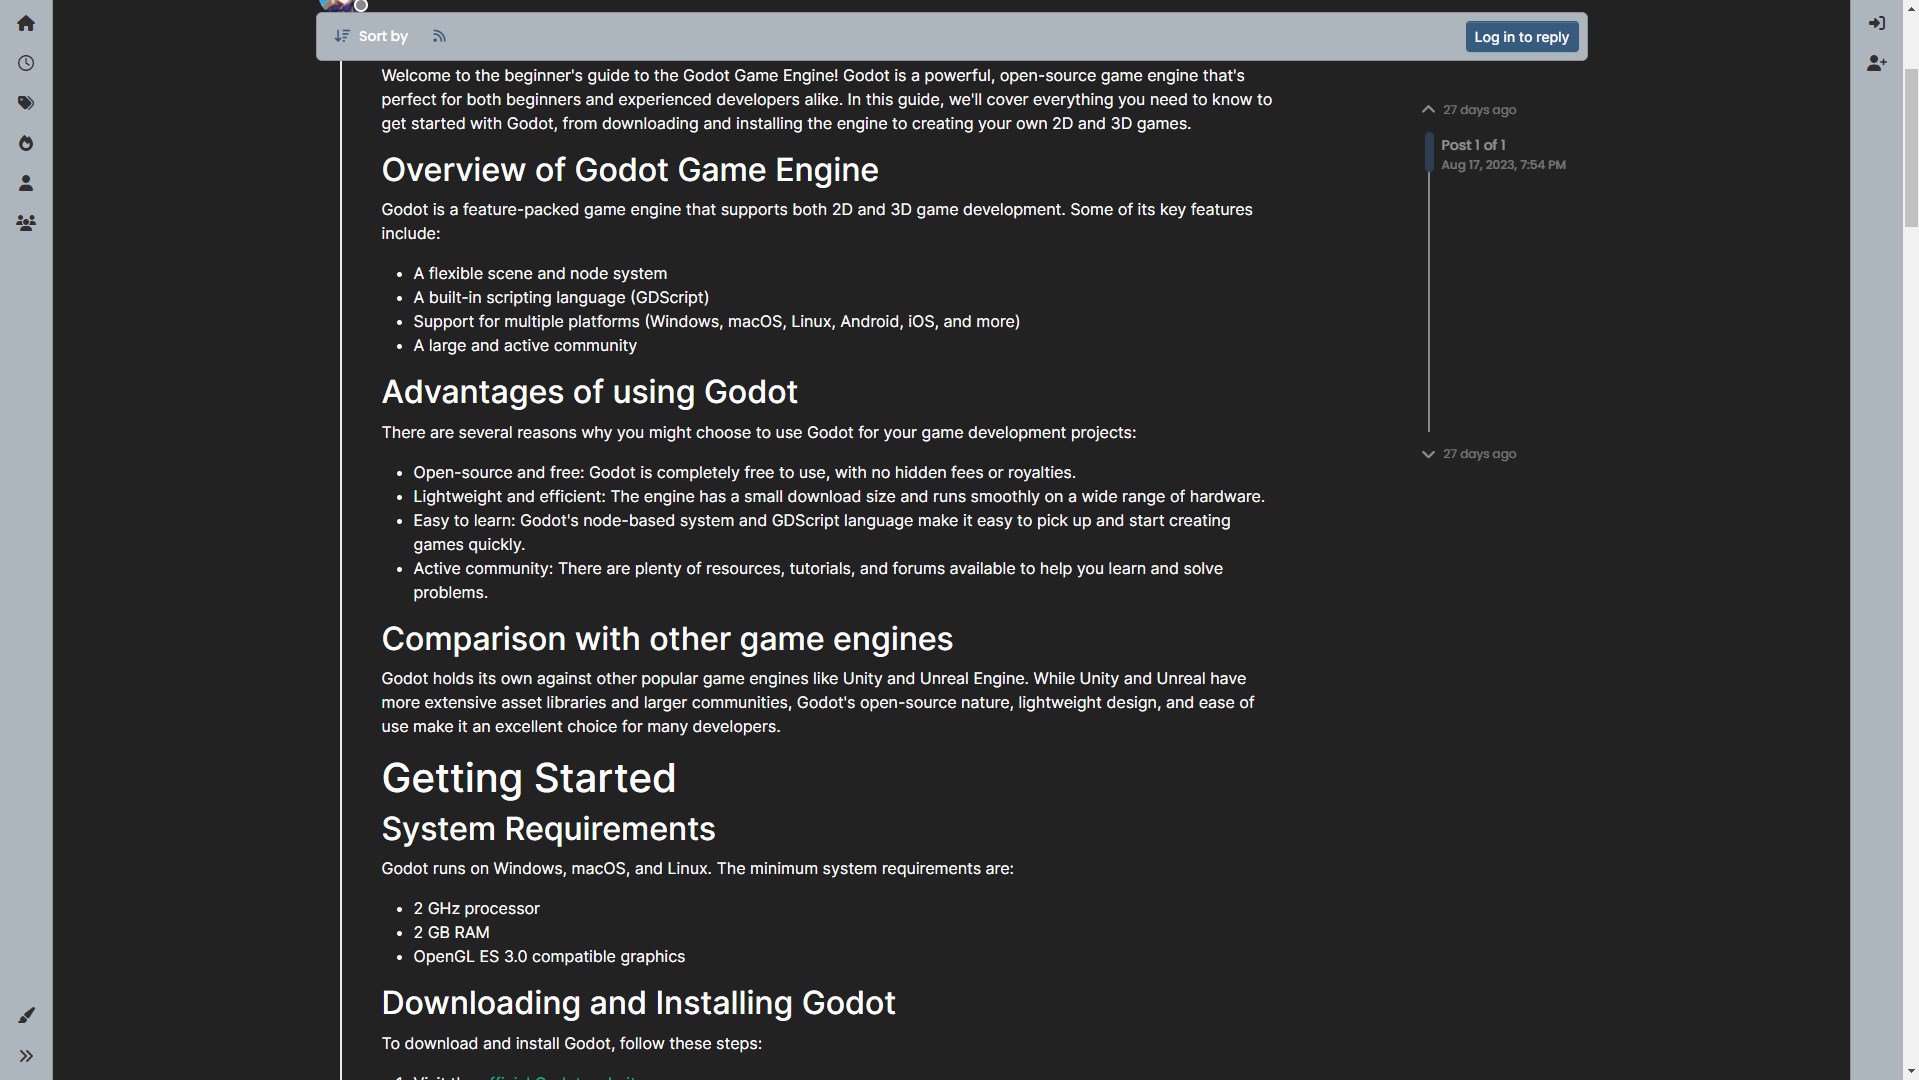Click the 'System Requirements' heading
This screenshot has width=1919, height=1080.
(x=548, y=829)
